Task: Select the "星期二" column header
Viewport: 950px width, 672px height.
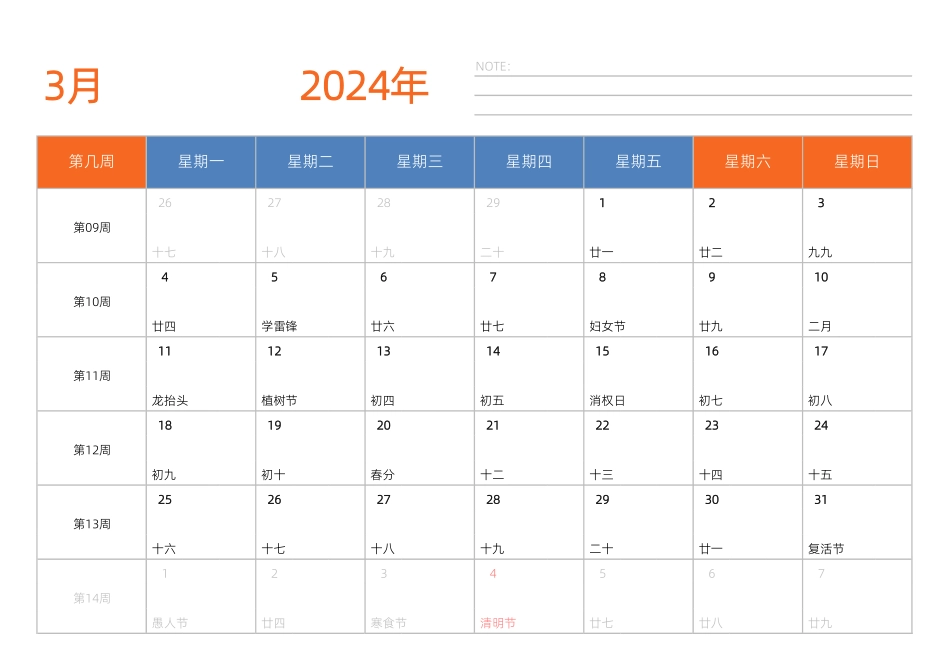Action: pos(310,162)
